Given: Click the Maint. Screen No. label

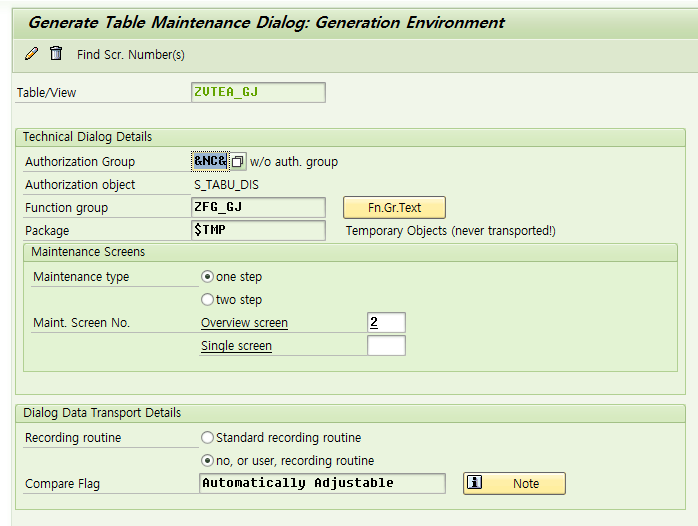Looking at the screenshot, I should coord(81,323).
